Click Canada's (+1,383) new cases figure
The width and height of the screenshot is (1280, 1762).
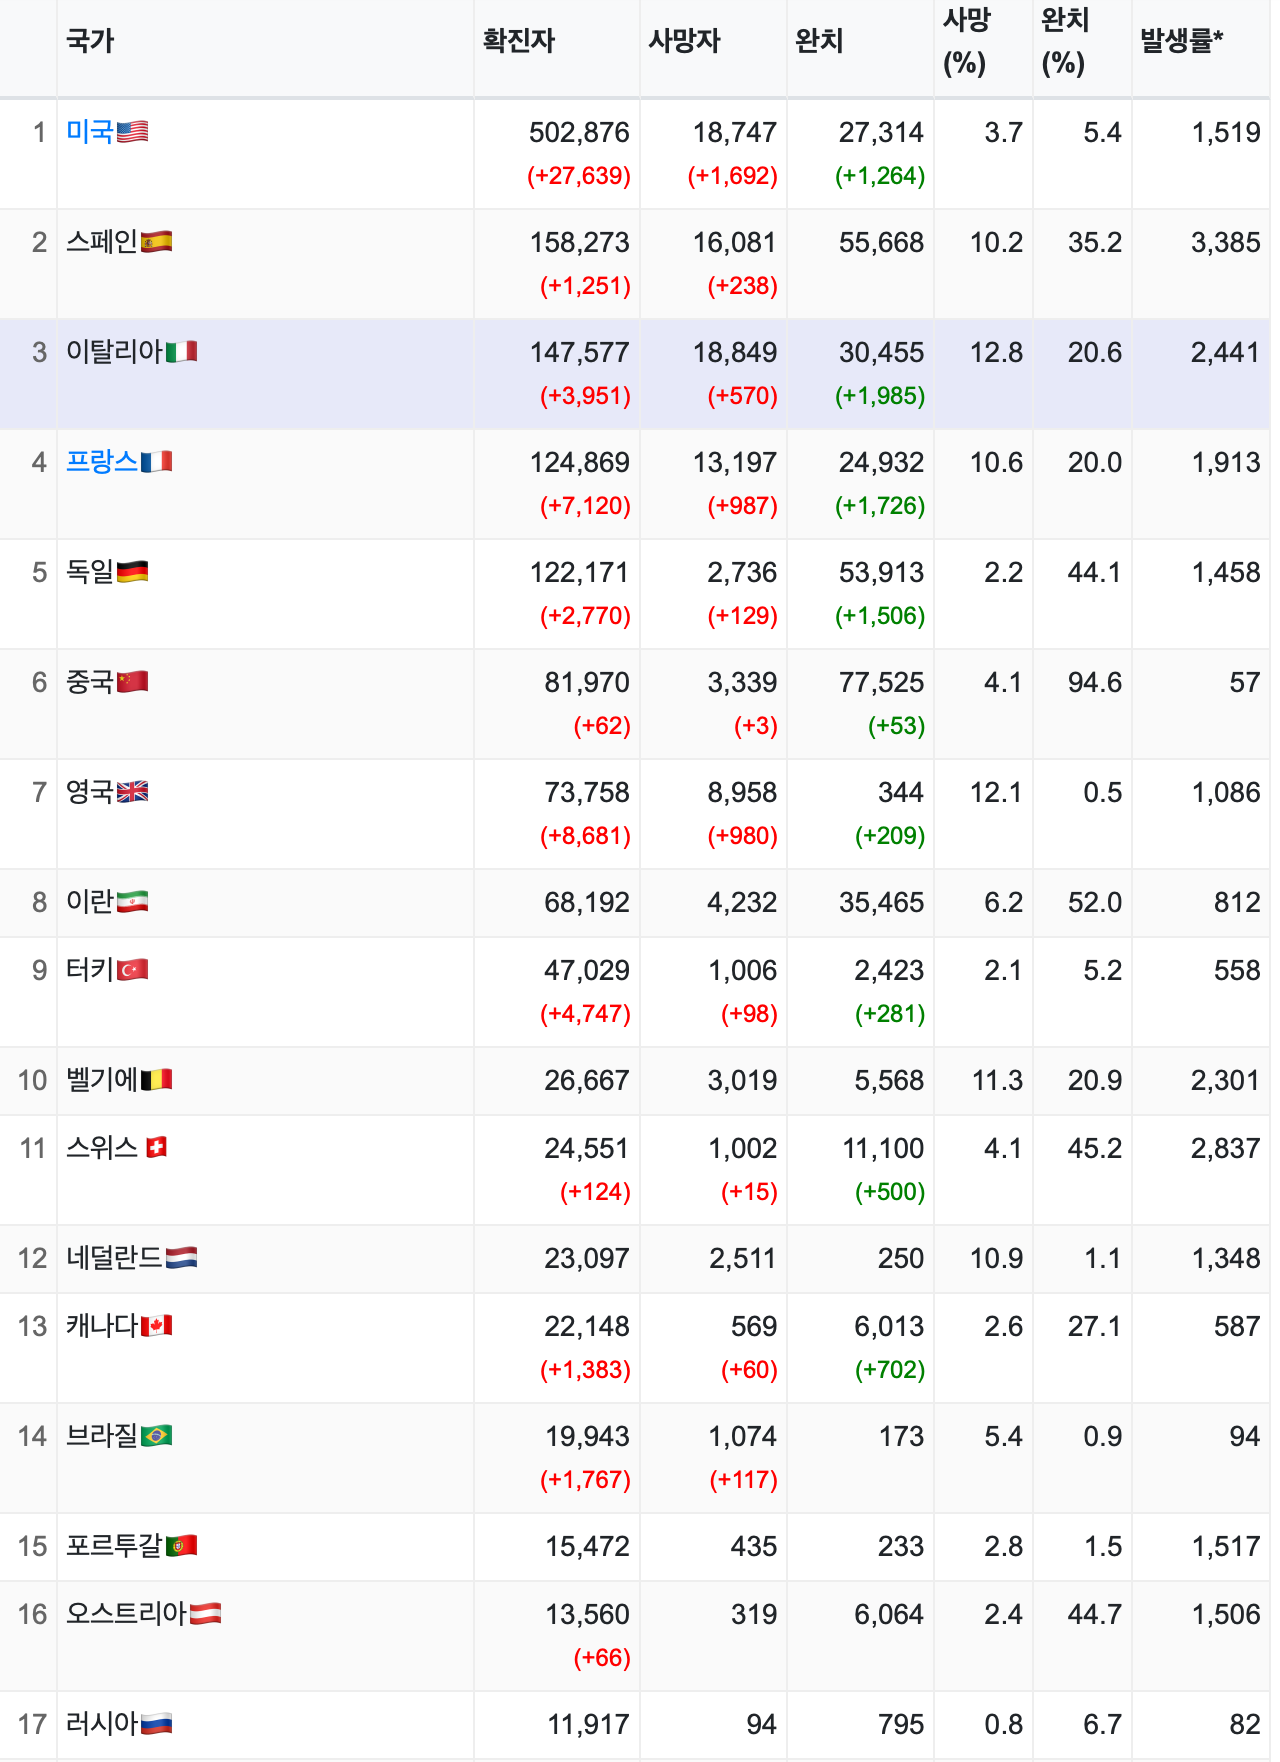tap(585, 1370)
